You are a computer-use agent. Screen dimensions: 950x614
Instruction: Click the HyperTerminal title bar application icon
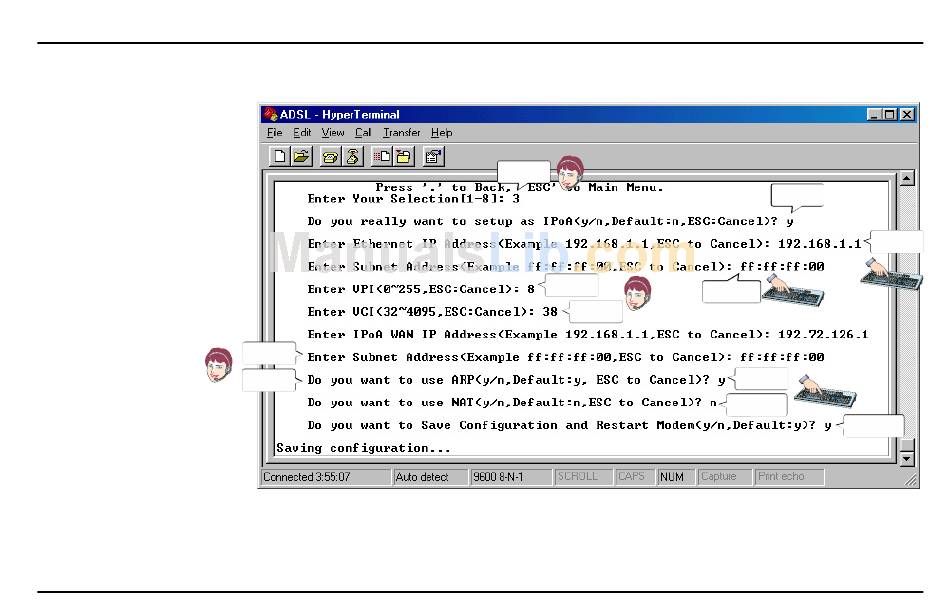pyautogui.click(x=270, y=114)
